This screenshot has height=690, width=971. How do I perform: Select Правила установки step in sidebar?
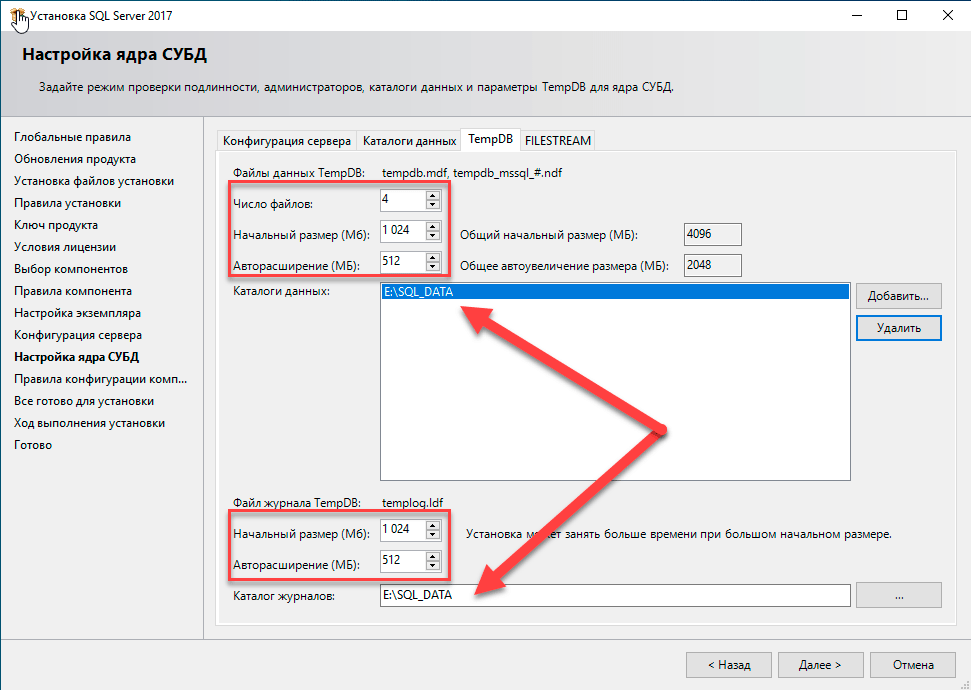(67, 203)
